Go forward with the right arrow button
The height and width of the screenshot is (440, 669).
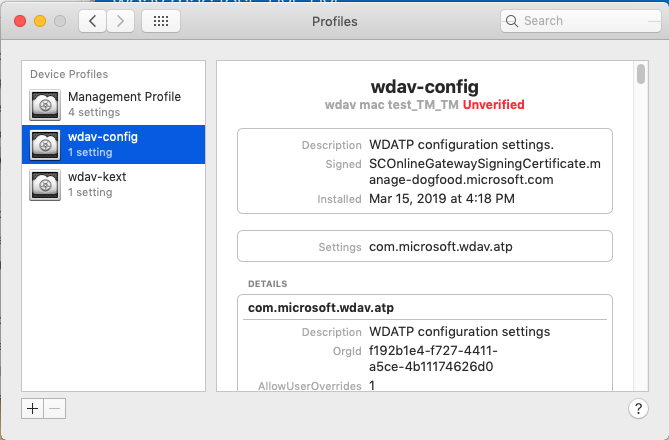(x=120, y=21)
